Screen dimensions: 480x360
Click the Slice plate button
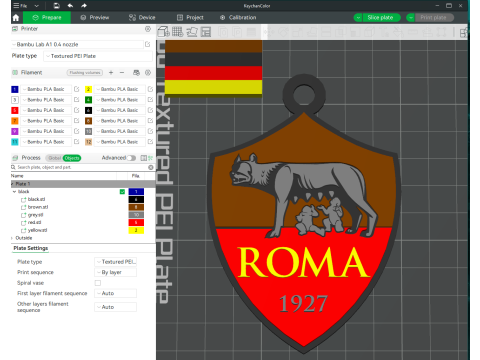coord(381,18)
